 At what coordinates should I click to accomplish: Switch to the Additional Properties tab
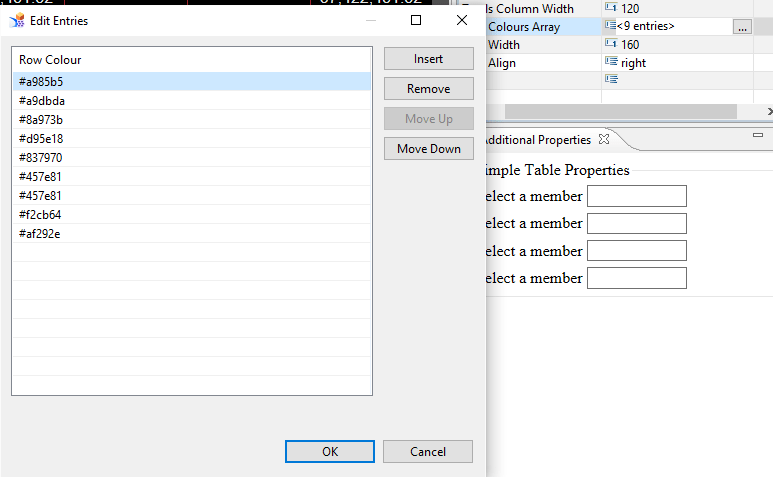(538, 140)
